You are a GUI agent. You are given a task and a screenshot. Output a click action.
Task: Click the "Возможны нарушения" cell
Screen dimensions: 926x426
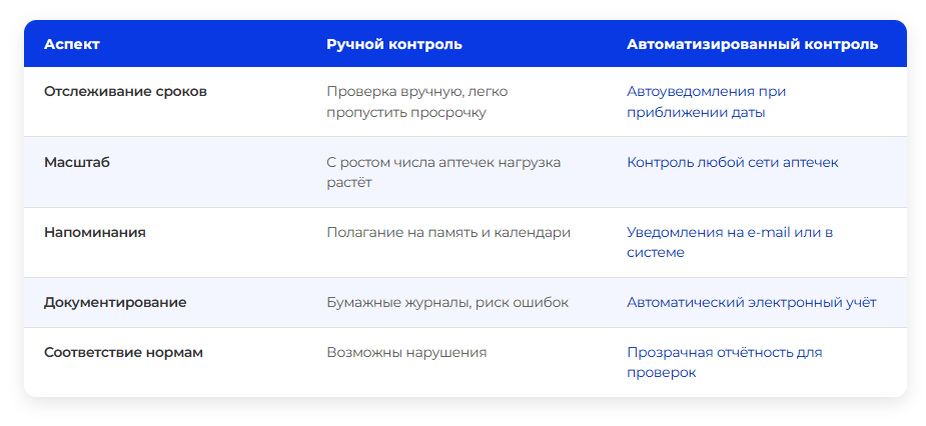pos(406,353)
